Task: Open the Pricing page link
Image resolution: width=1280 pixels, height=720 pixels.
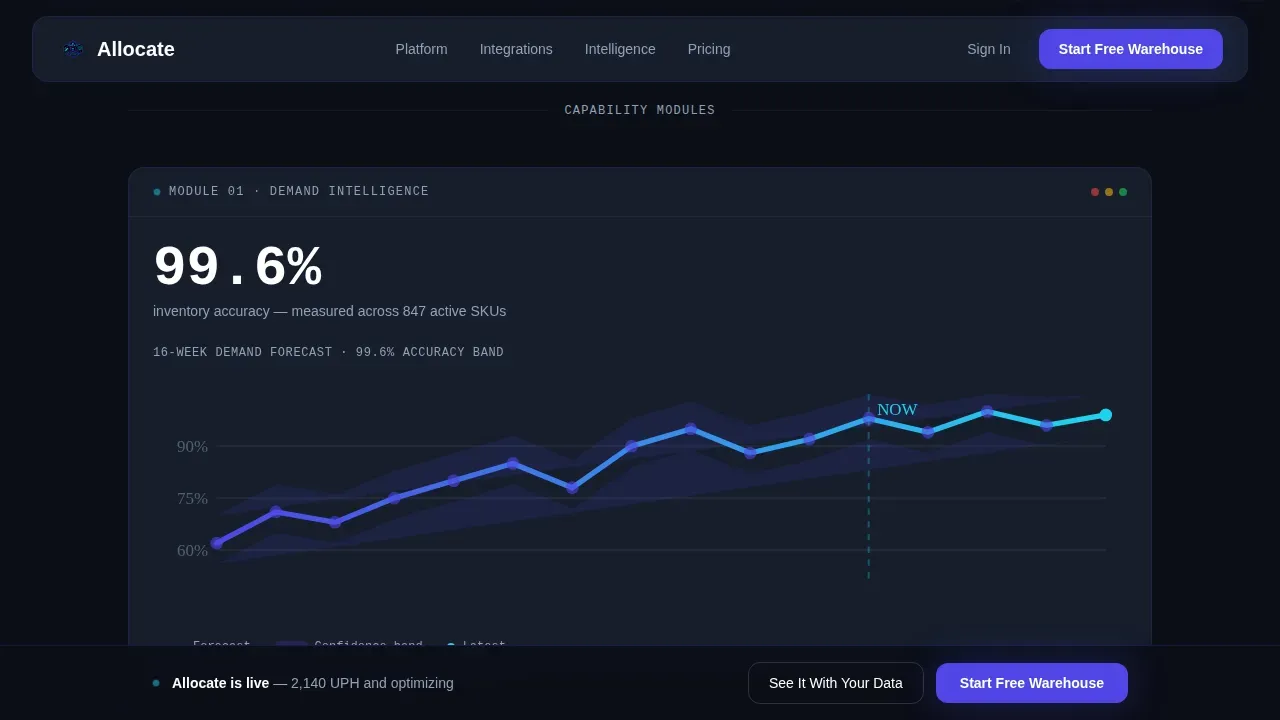Action: point(709,49)
